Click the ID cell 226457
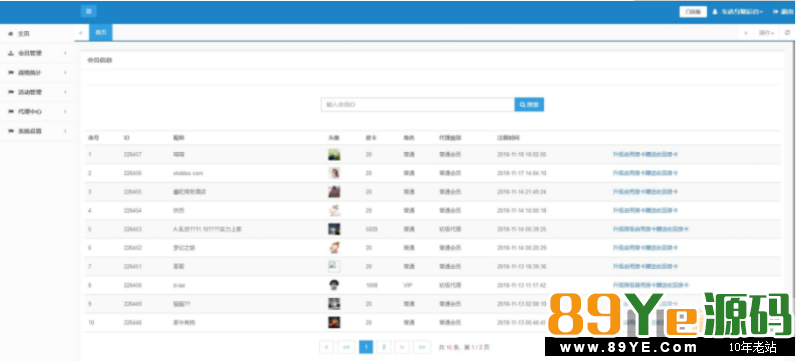Viewport: 800px width, 361px height. tap(133, 154)
